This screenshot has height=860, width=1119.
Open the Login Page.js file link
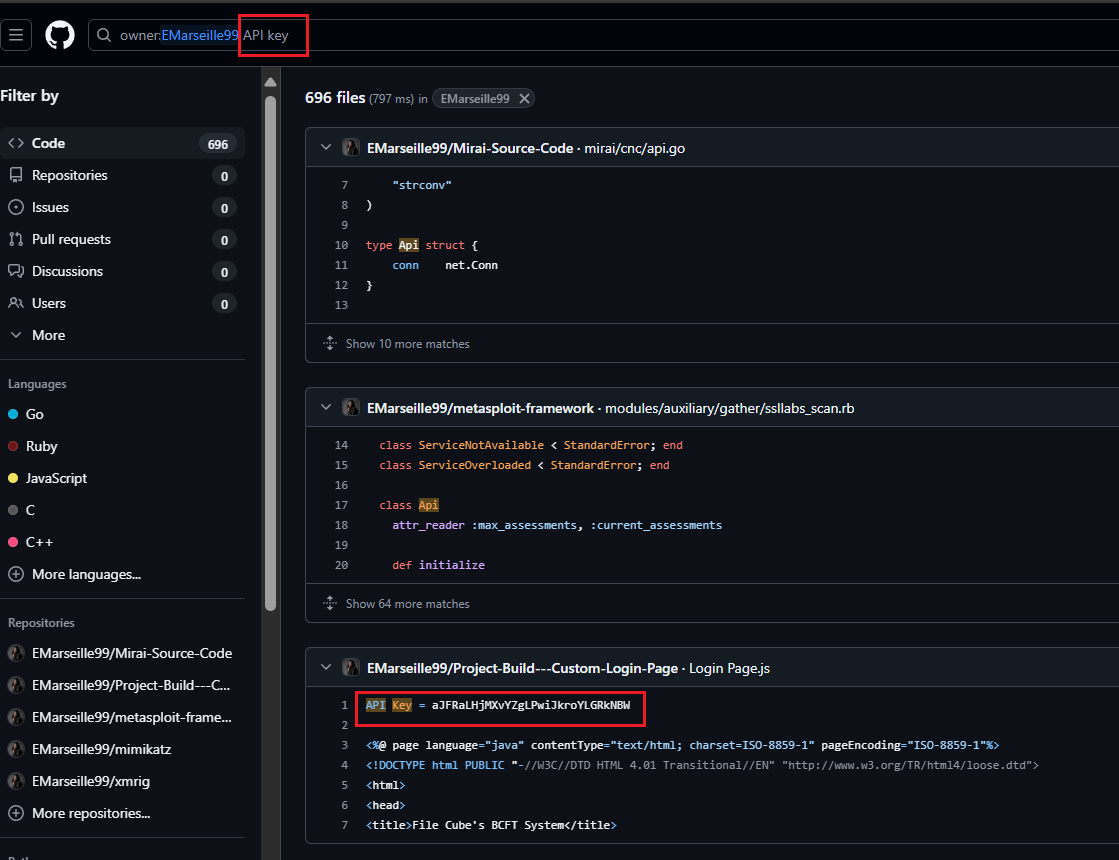pyautogui.click(x=729, y=668)
